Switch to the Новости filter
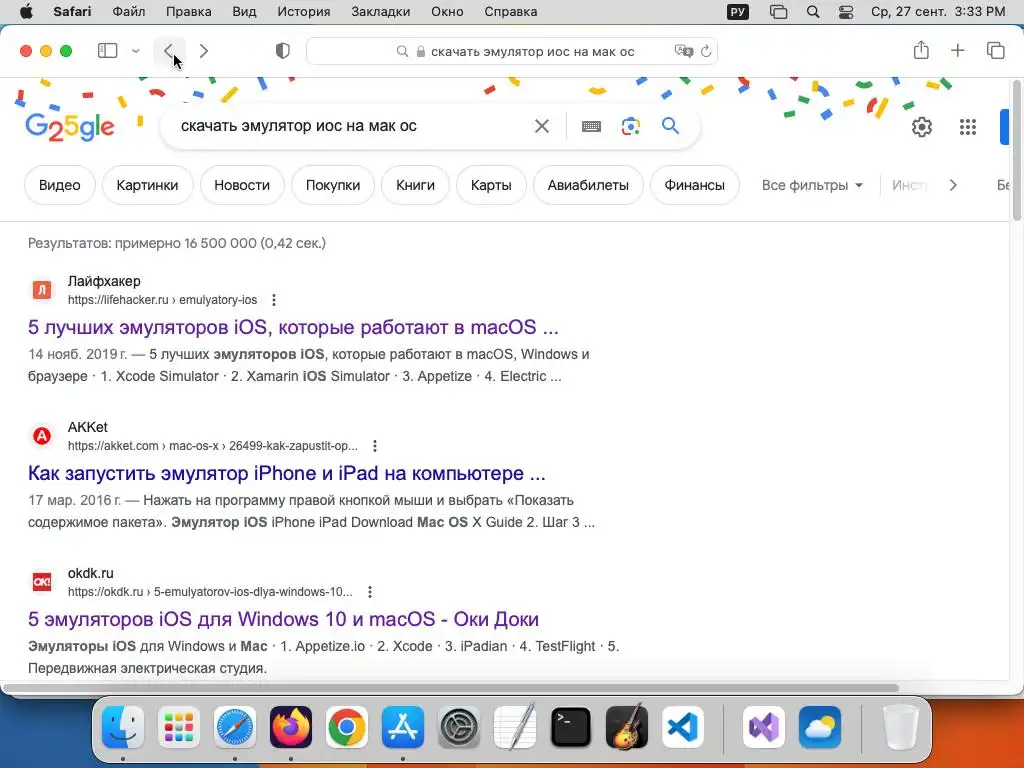This screenshot has height=768, width=1024. click(242, 185)
